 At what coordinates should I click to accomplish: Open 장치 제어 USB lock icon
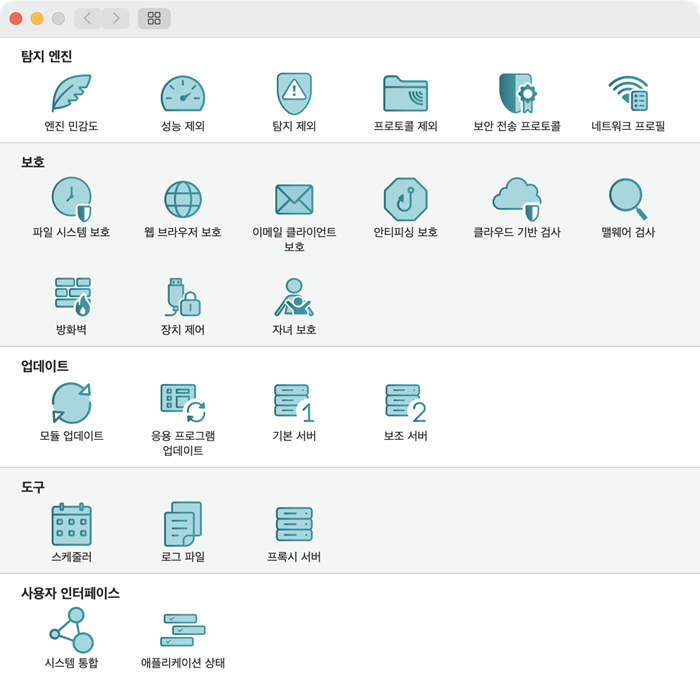point(183,296)
